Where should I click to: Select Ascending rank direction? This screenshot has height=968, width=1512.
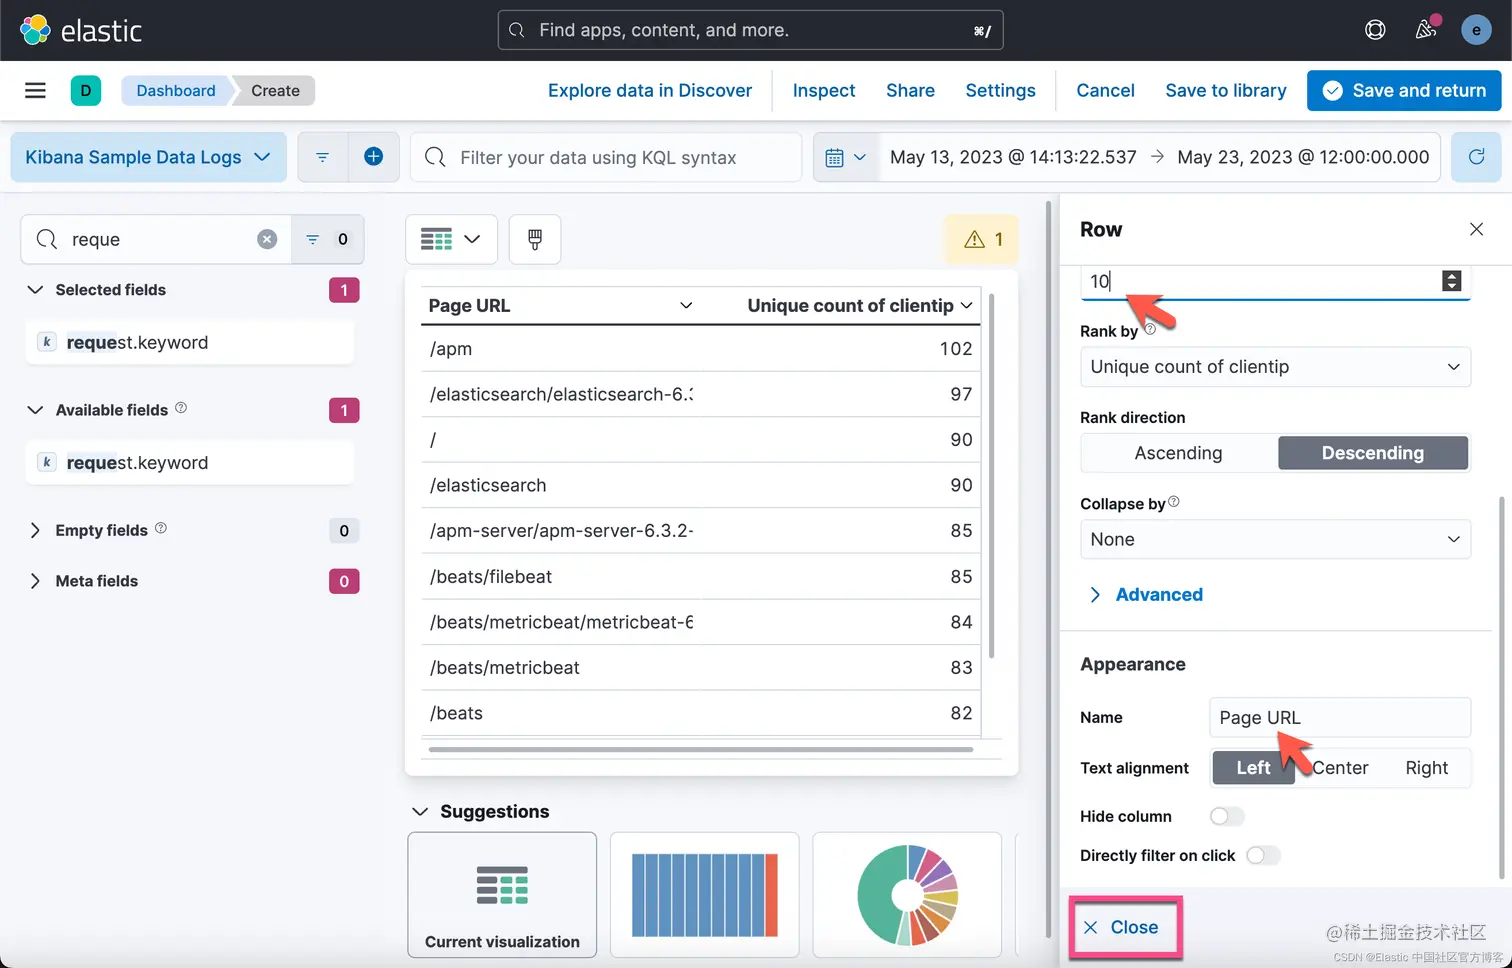tap(1178, 453)
